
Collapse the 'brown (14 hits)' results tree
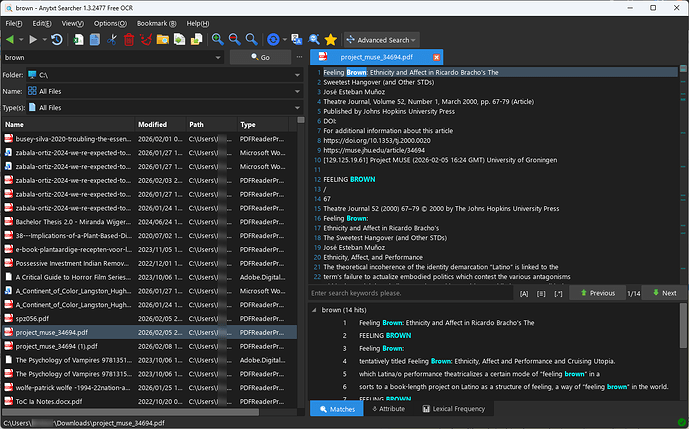click(x=315, y=310)
